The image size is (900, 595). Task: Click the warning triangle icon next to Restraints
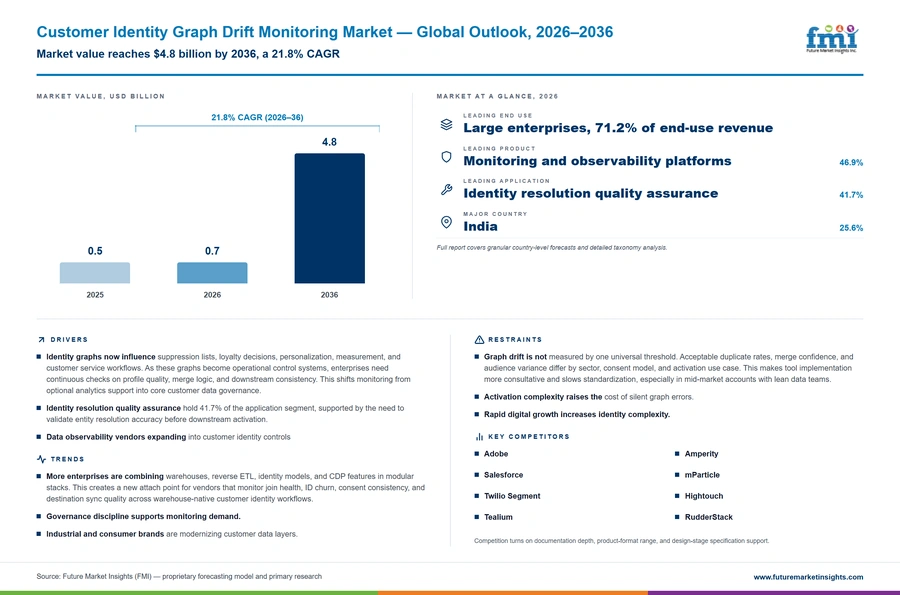(479, 340)
